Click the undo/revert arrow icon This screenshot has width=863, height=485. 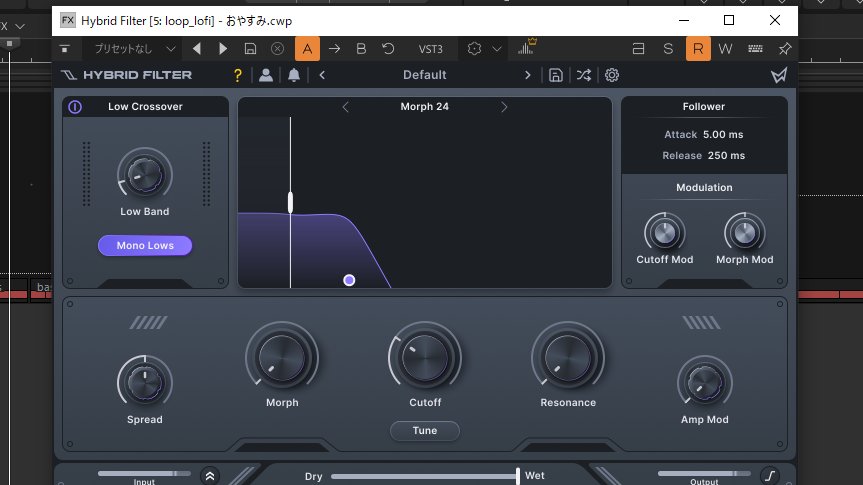(x=388, y=49)
